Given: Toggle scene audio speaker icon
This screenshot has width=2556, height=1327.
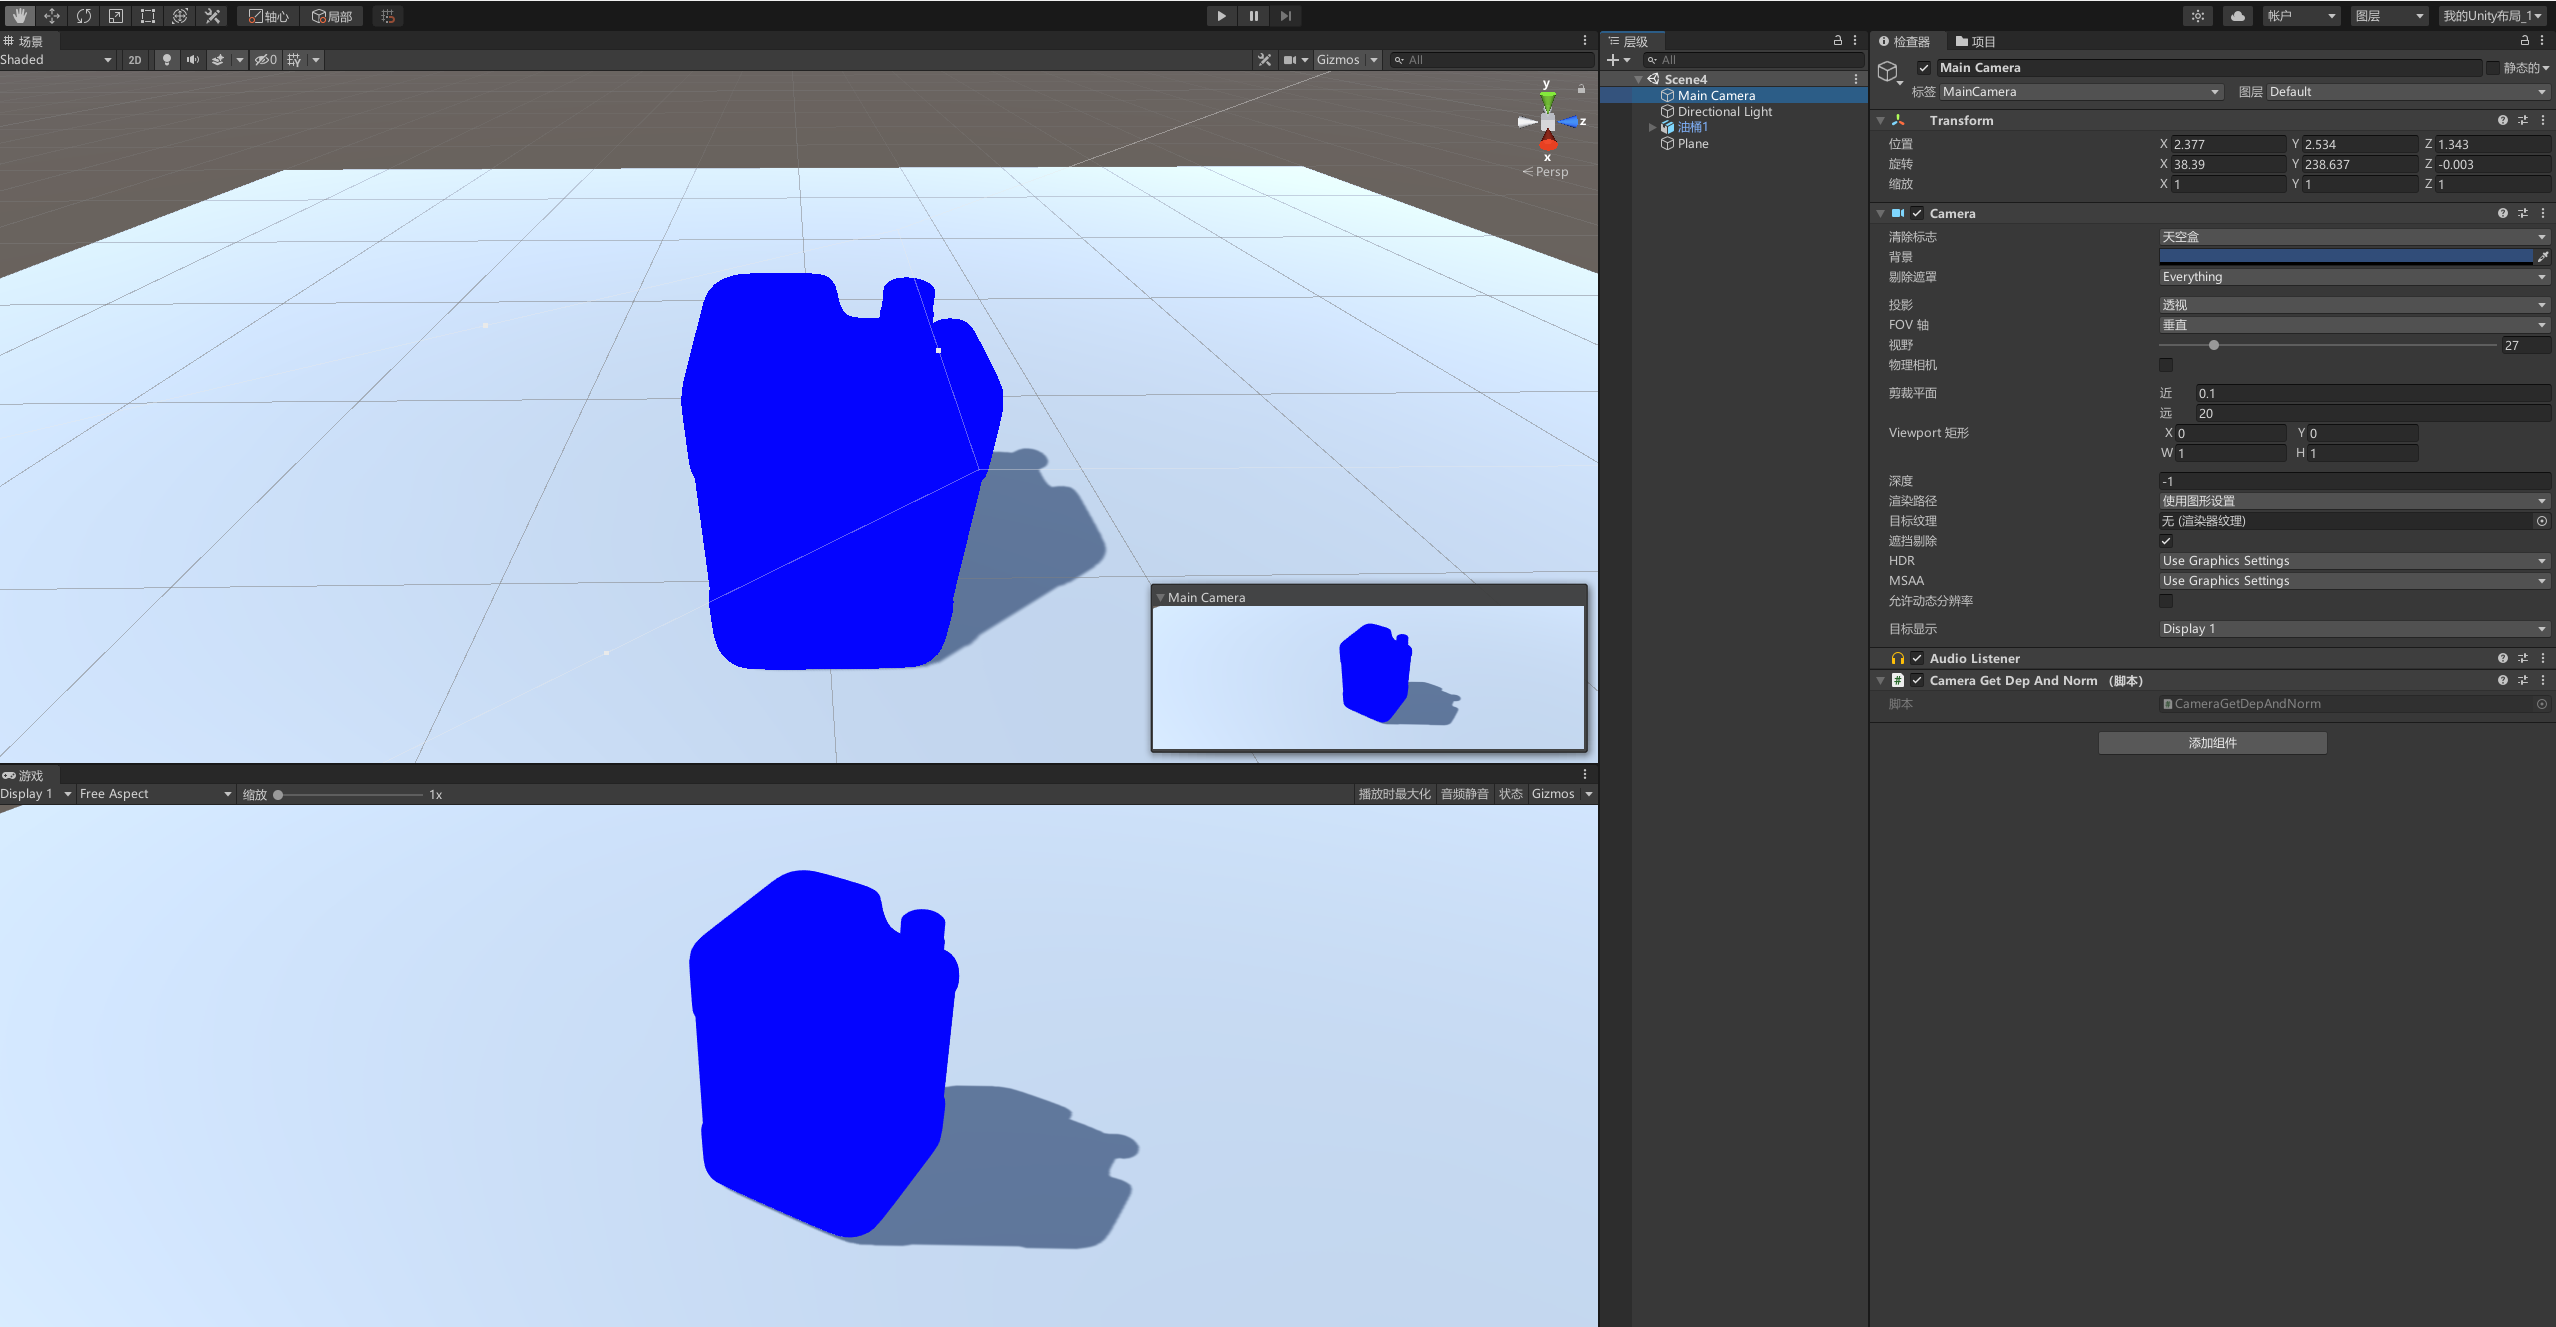Looking at the screenshot, I should [x=192, y=60].
